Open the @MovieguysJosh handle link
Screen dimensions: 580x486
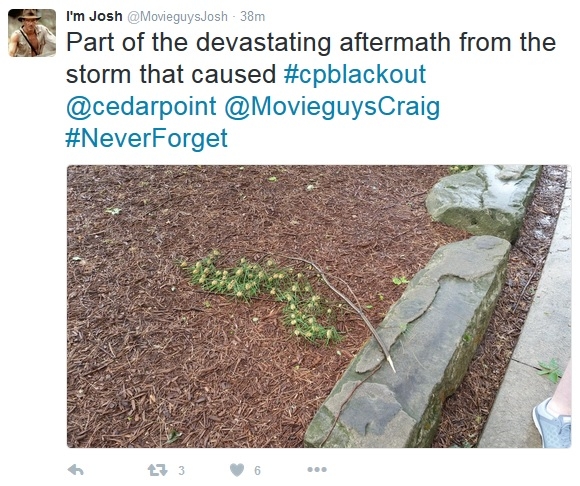(177, 17)
